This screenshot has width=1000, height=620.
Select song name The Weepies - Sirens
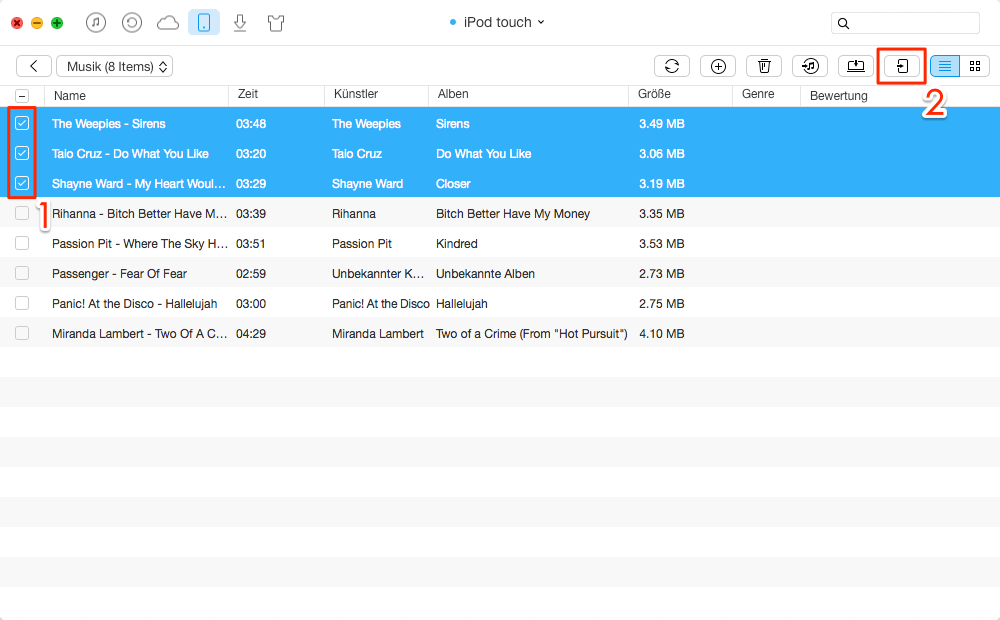(x=108, y=124)
